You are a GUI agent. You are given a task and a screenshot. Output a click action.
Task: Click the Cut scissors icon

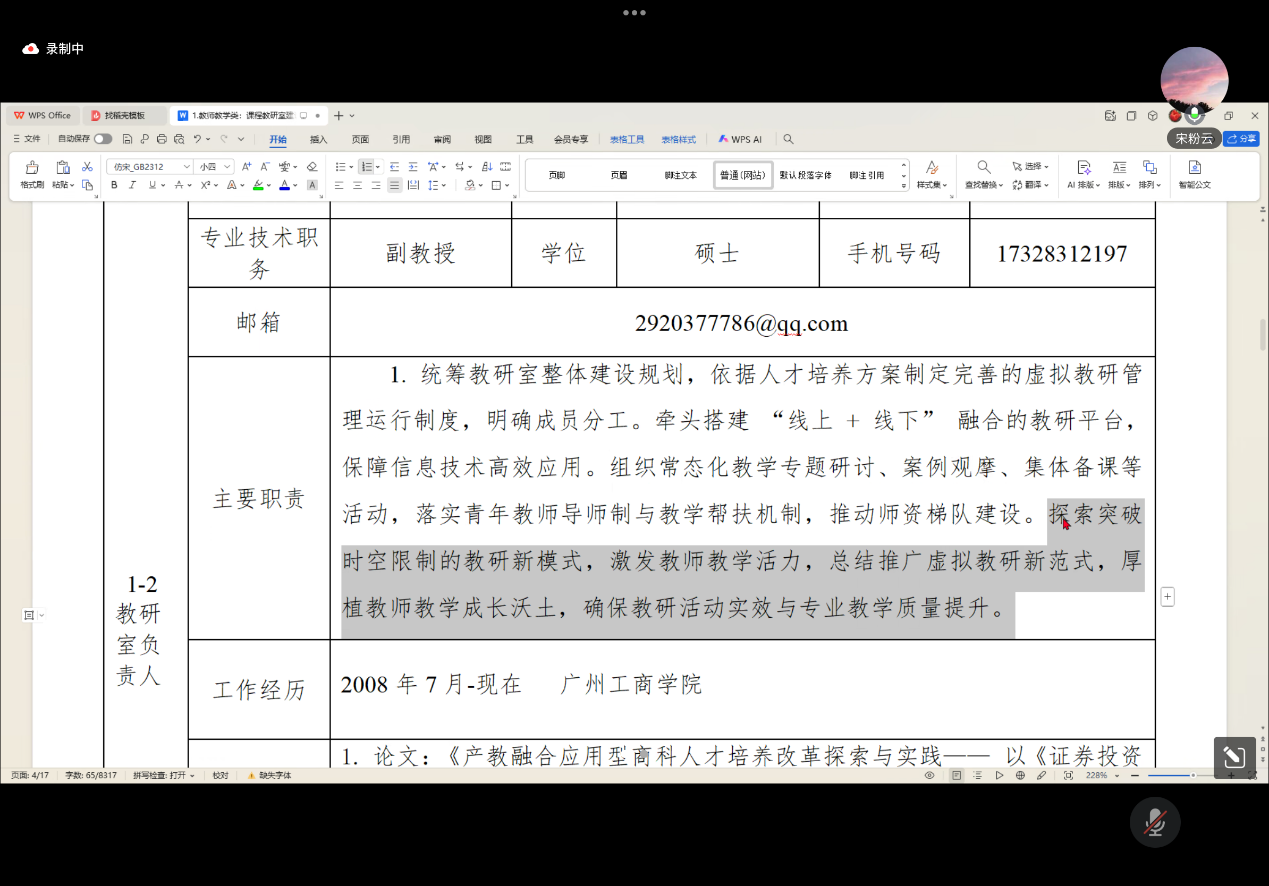pyautogui.click(x=87, y=166)
